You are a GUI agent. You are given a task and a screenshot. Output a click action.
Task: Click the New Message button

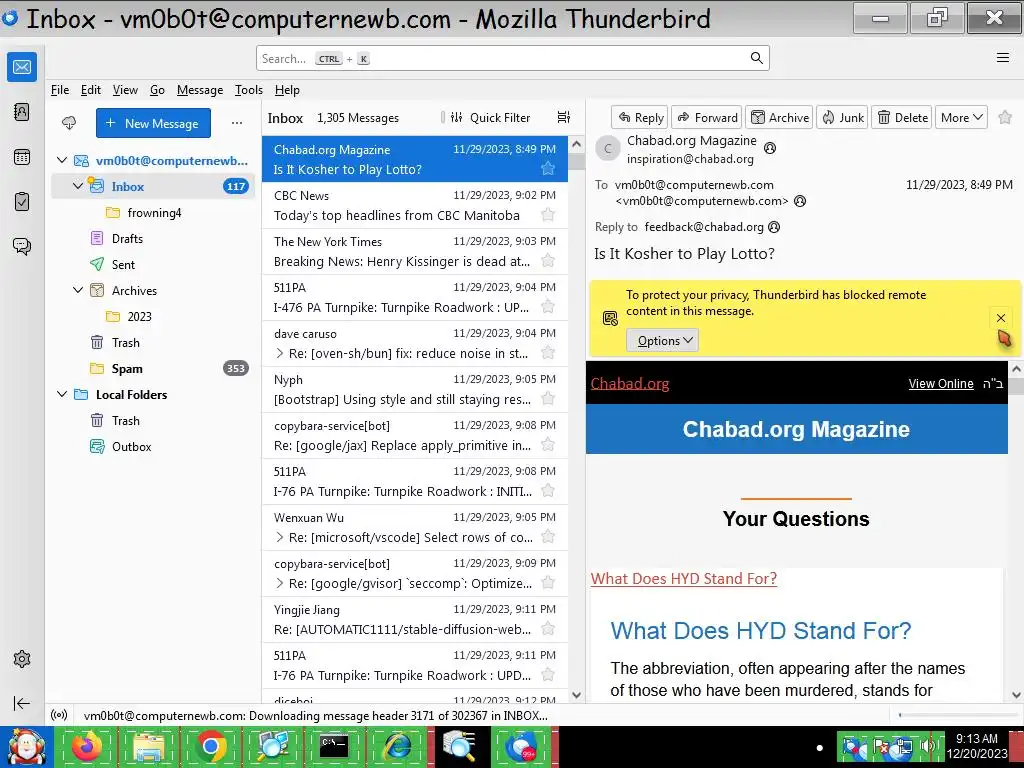[153, 123]
